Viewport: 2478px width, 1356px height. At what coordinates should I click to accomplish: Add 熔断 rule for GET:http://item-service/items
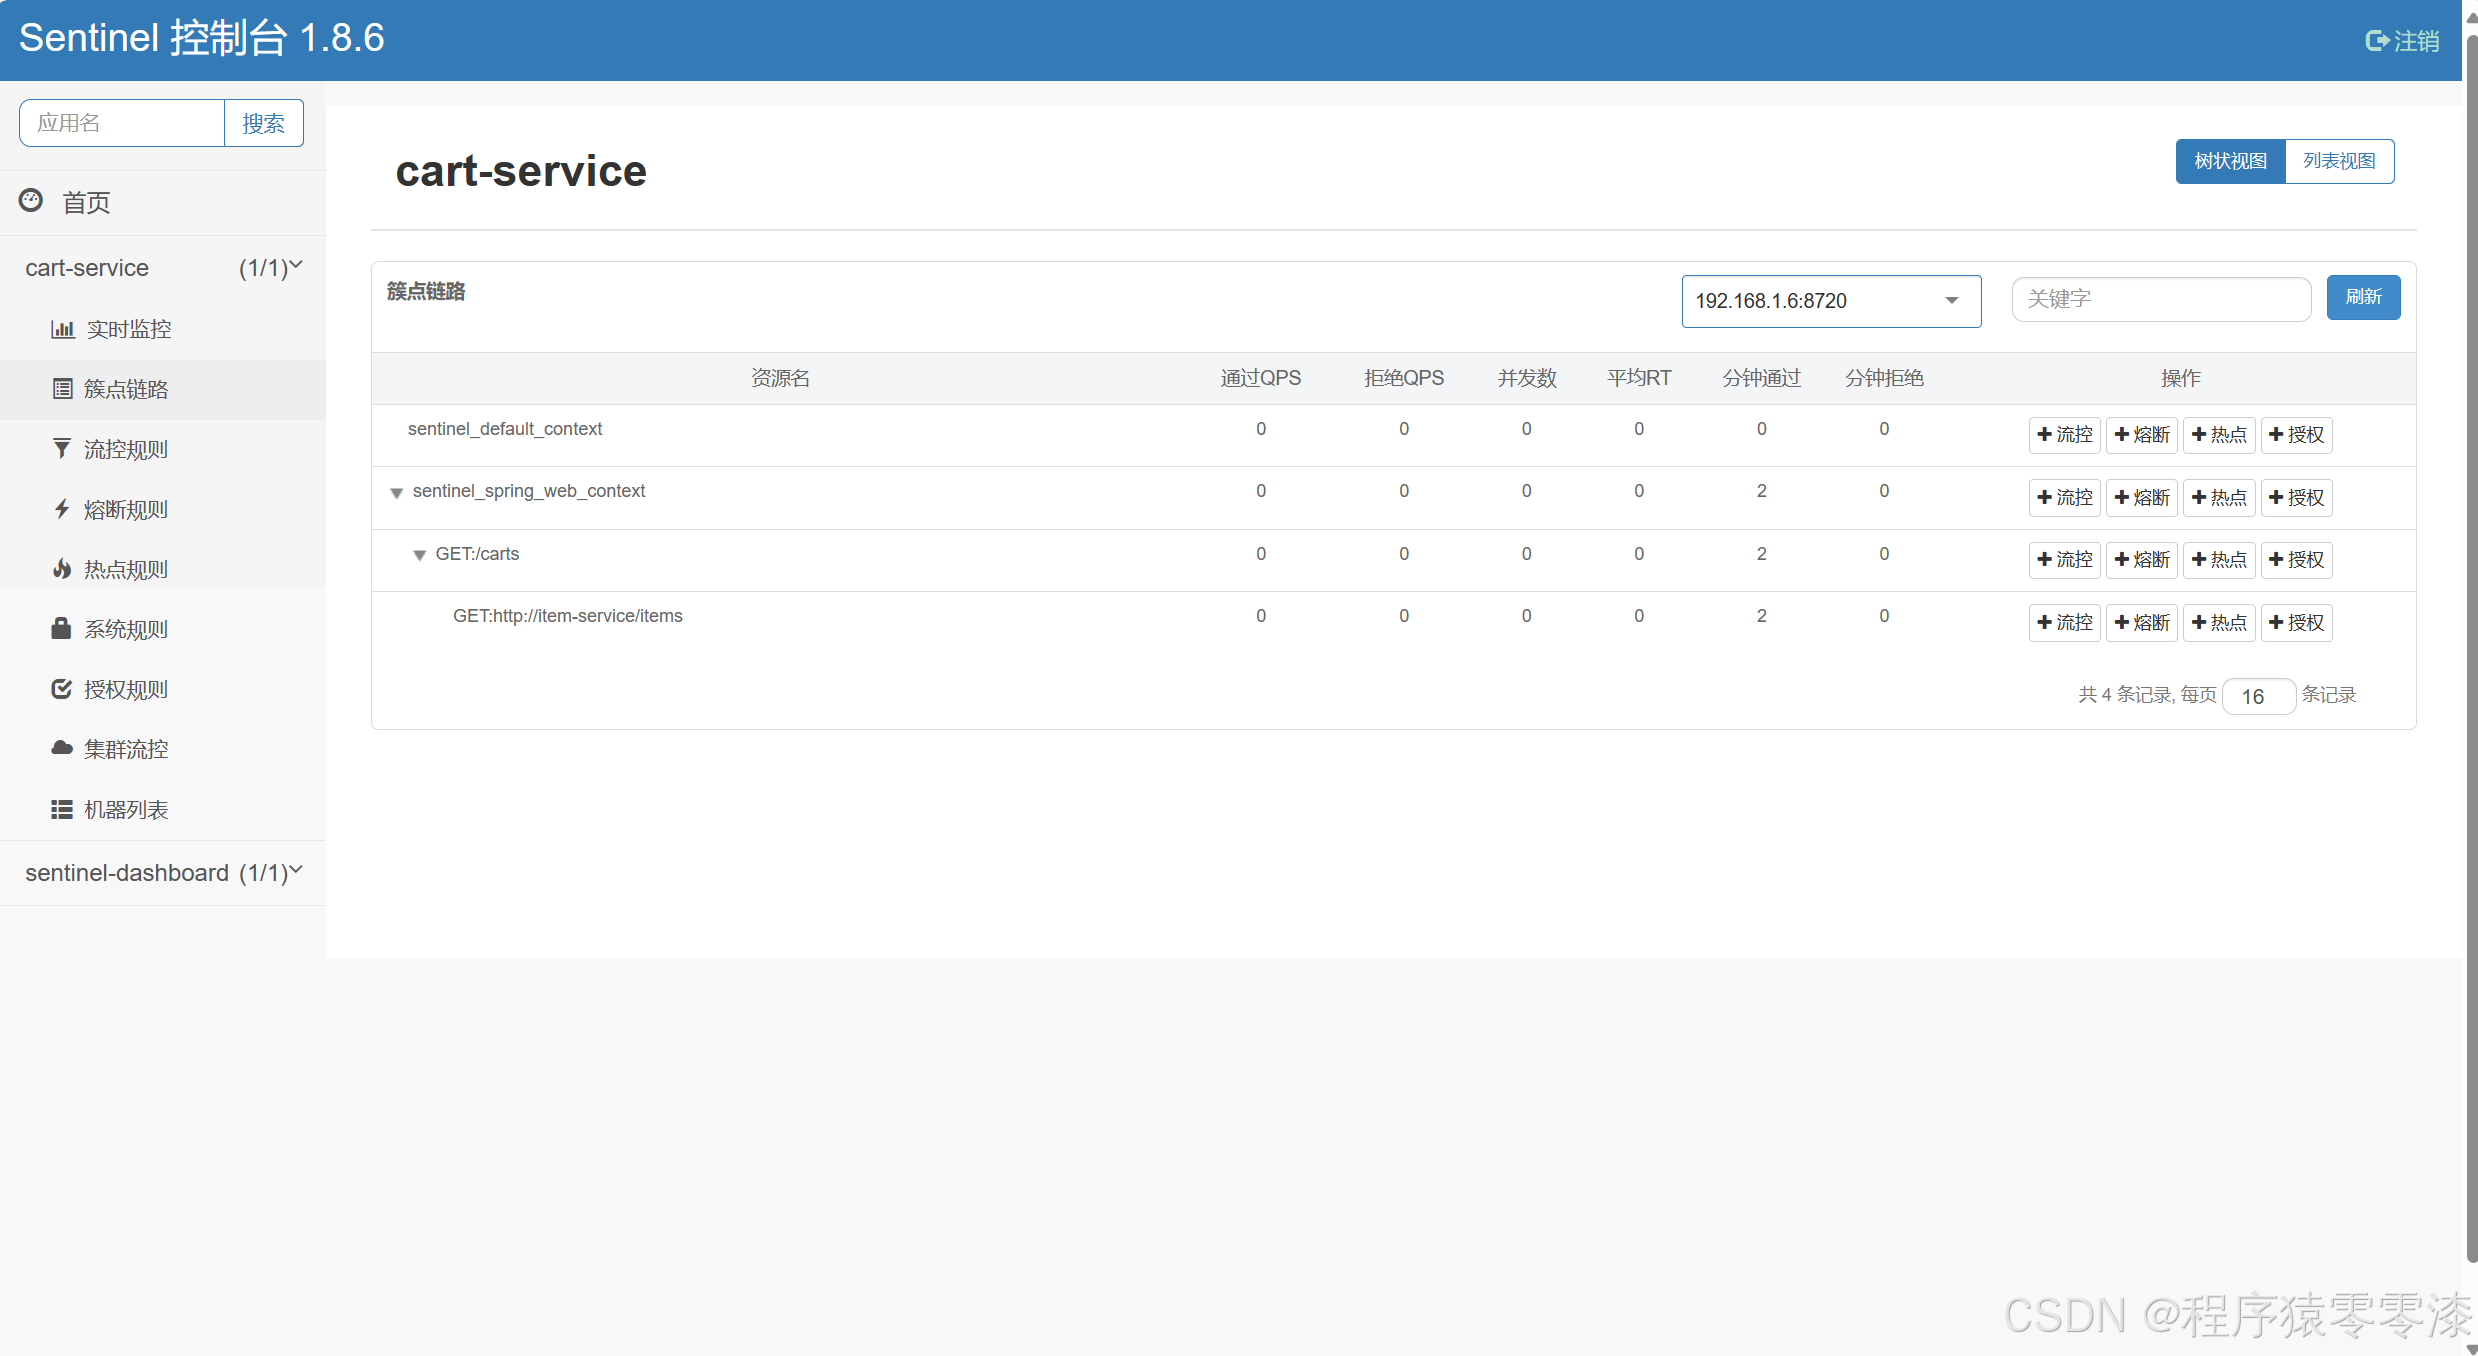coord(2142,623)
